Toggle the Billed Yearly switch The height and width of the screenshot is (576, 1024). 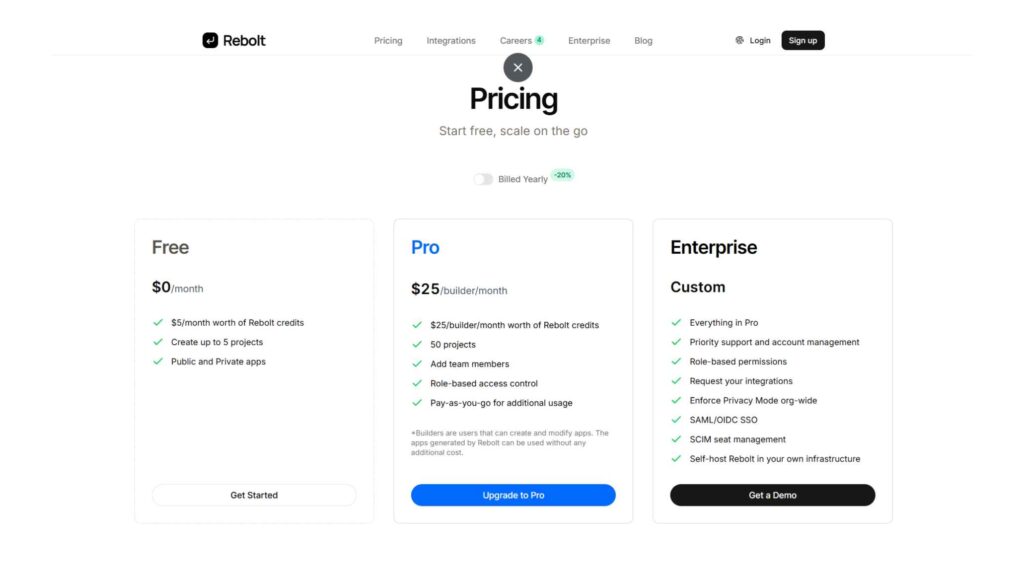click(x=483, y=179)
